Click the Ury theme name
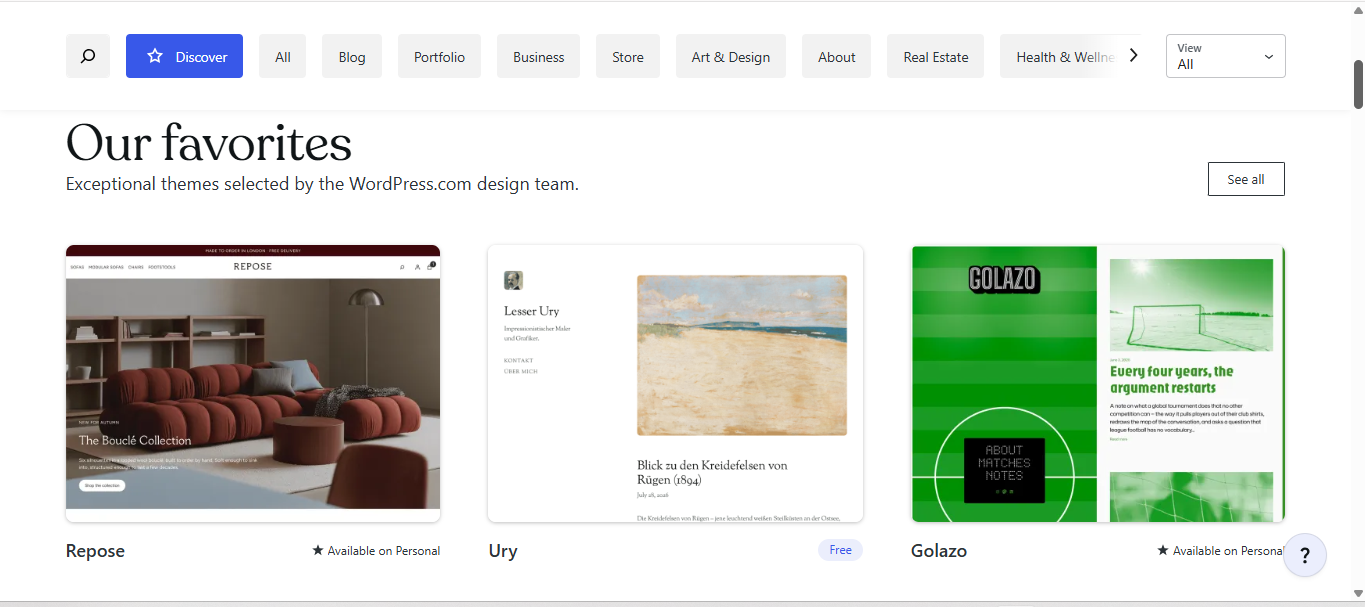 click(503, 551)
